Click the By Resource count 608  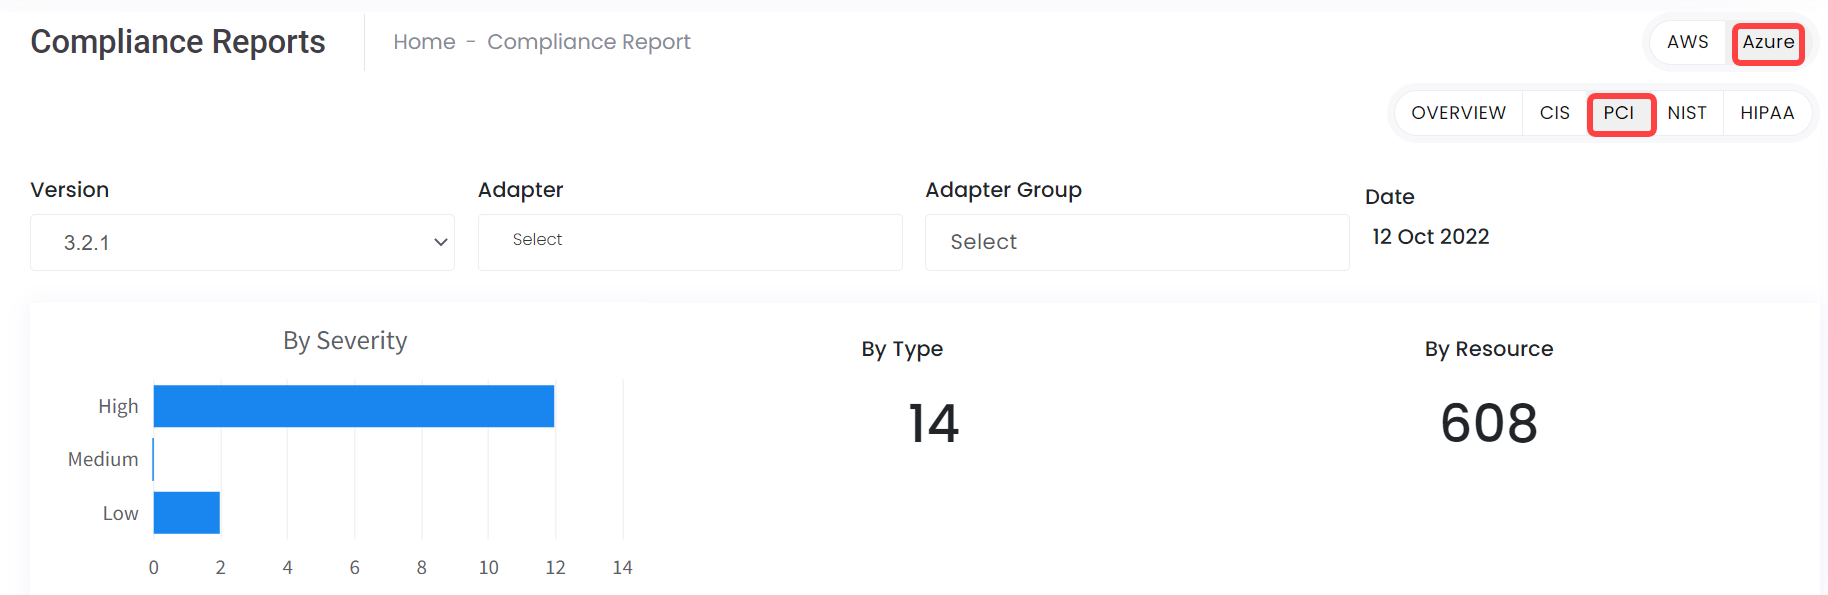coord(1489,423)
